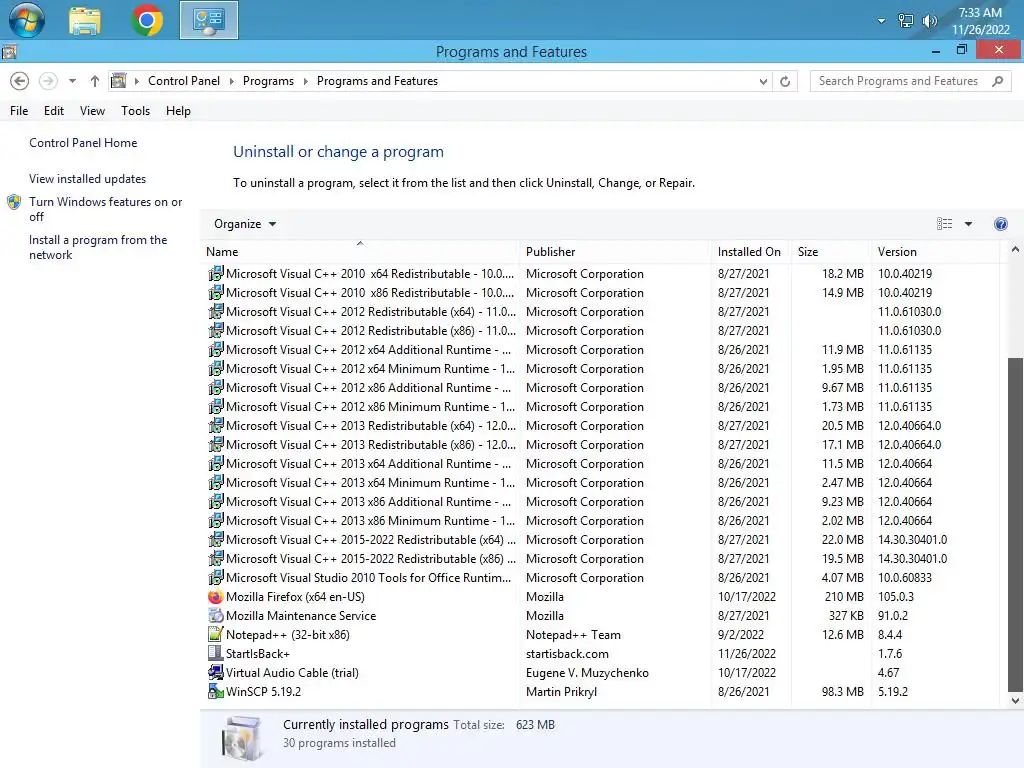Open the File menu

(19, 111)
